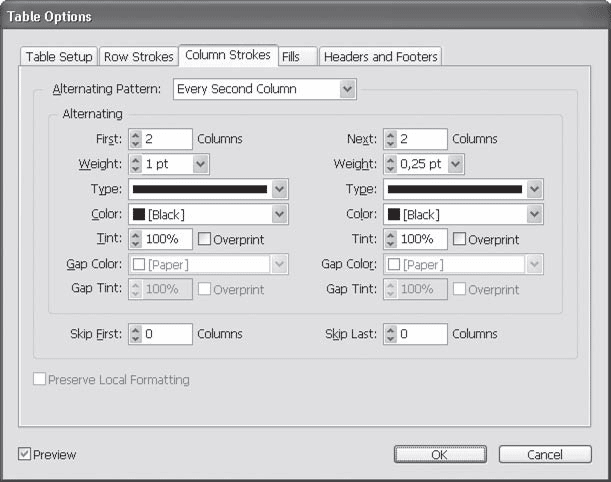Uncheck the Preview checkbox
Image resolution: width=611 pixels, height=482 pixels.
pos(25,455)
